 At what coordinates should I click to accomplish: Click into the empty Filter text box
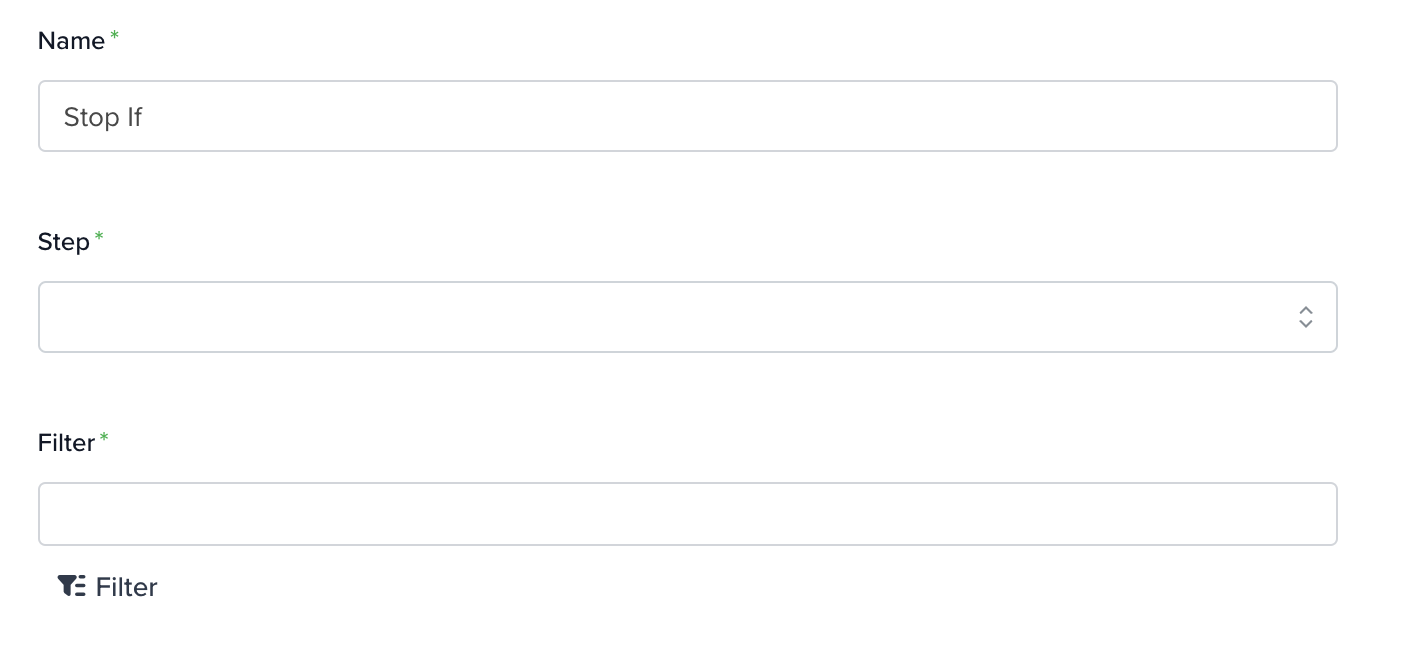click(688, 514)
